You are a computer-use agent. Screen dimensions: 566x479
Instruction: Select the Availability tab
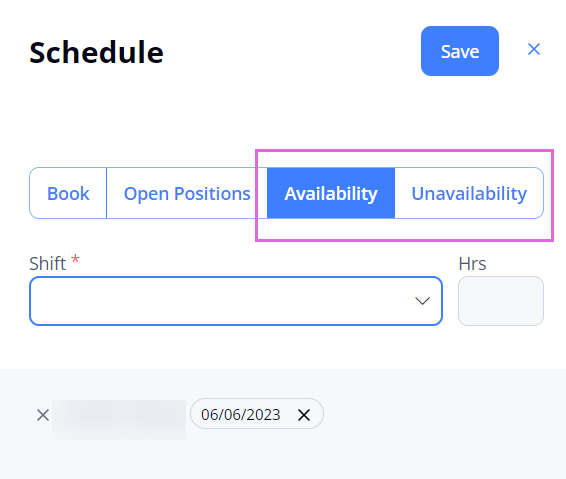(x=331, y=193)
